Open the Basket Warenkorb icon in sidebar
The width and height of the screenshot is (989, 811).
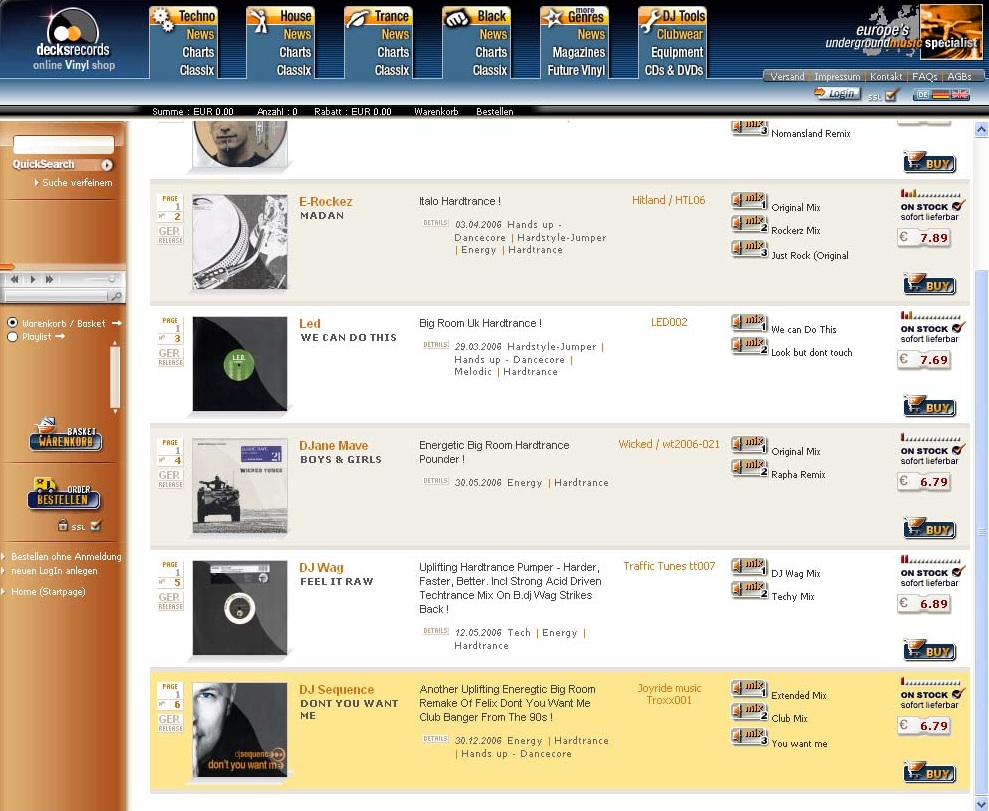(x=66, y=435)
